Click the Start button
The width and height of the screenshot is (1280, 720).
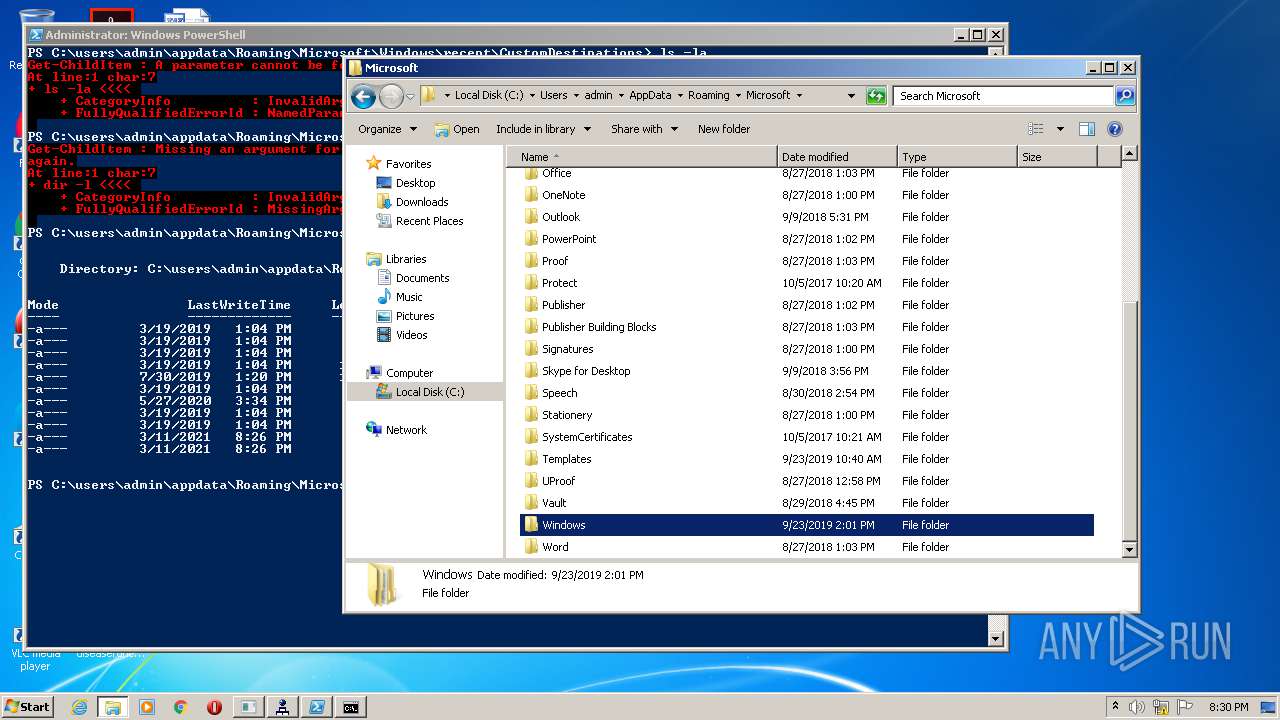27,706
